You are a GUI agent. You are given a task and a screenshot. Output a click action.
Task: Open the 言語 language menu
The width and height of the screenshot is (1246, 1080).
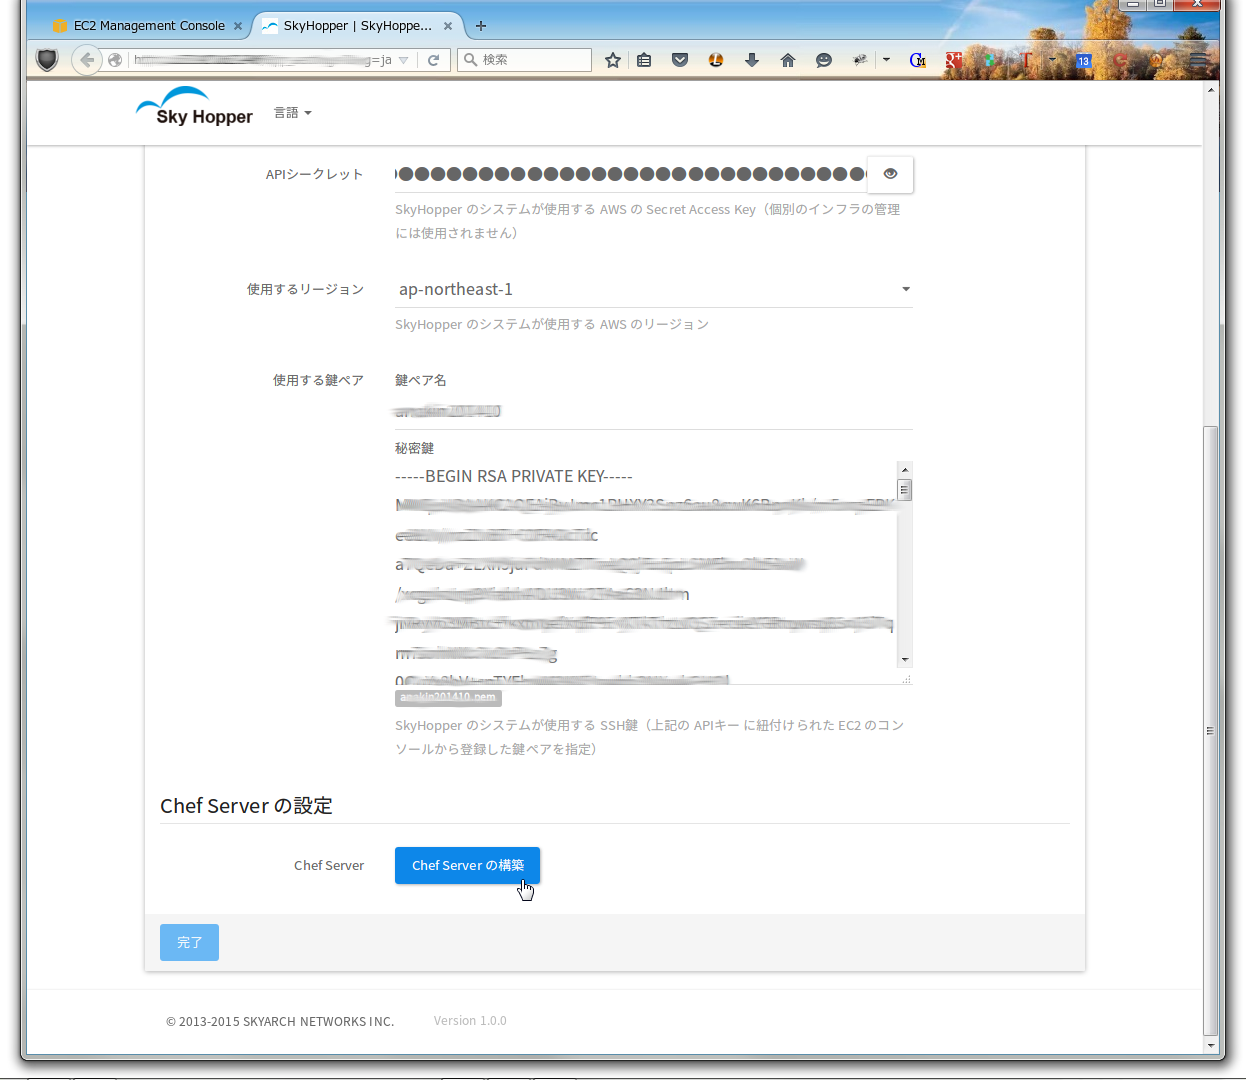293,113
